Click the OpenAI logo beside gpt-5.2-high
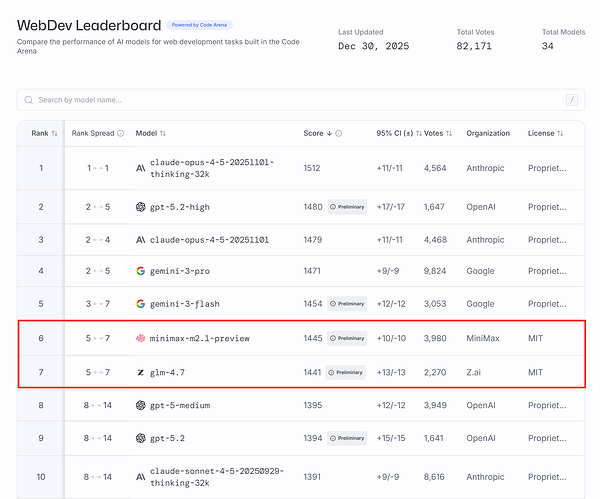This screenshot has width=600, height=499. point(140,207)
